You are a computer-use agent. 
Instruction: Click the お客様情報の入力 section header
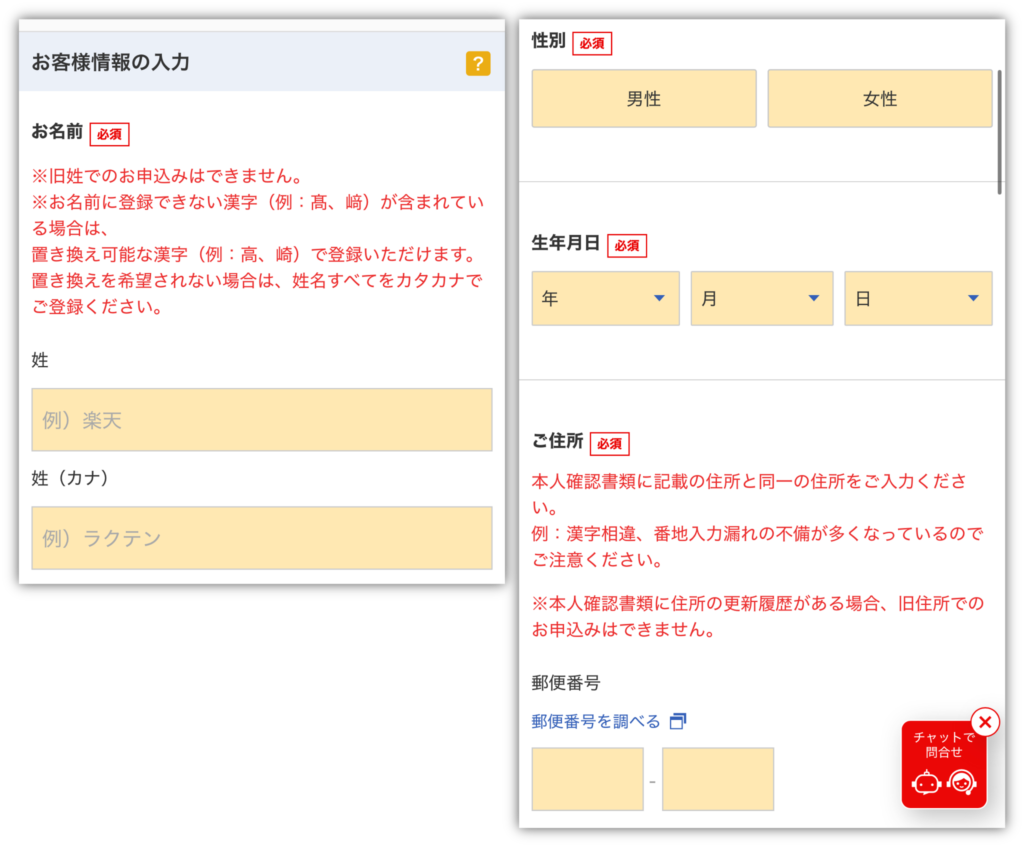click(111, 63)
